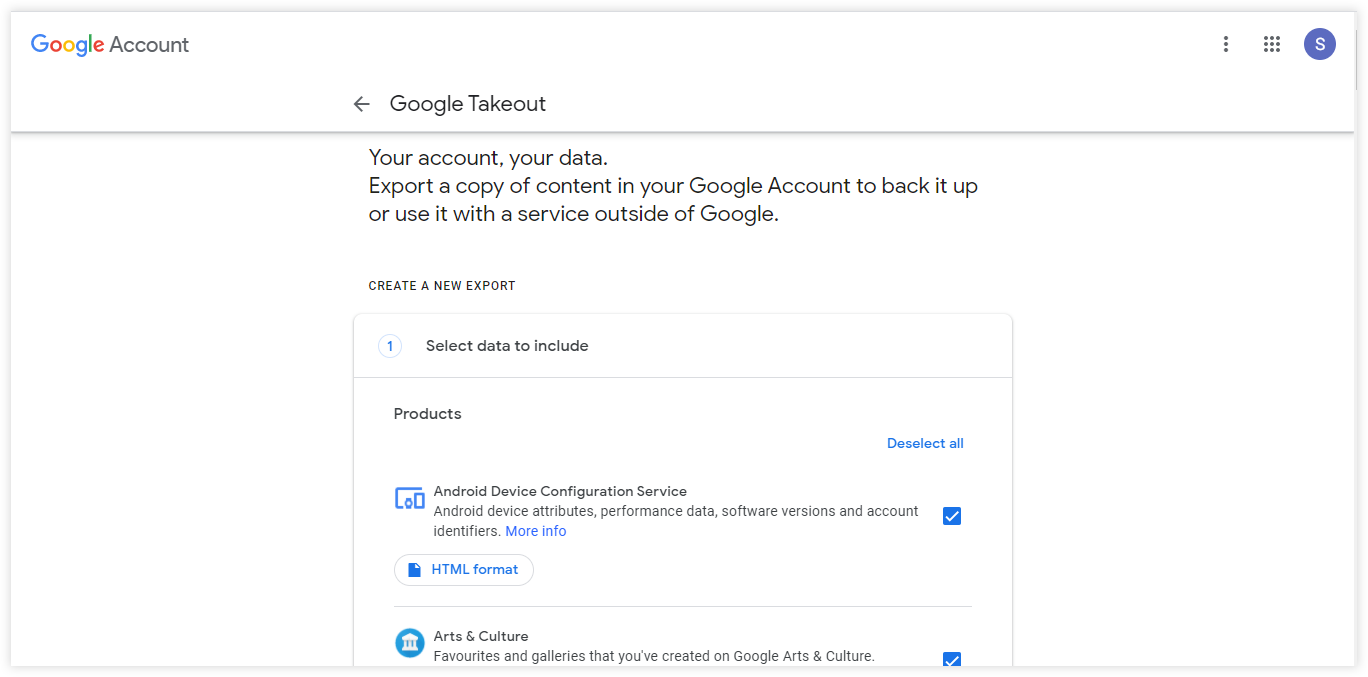Click Deselect all link

925,443
